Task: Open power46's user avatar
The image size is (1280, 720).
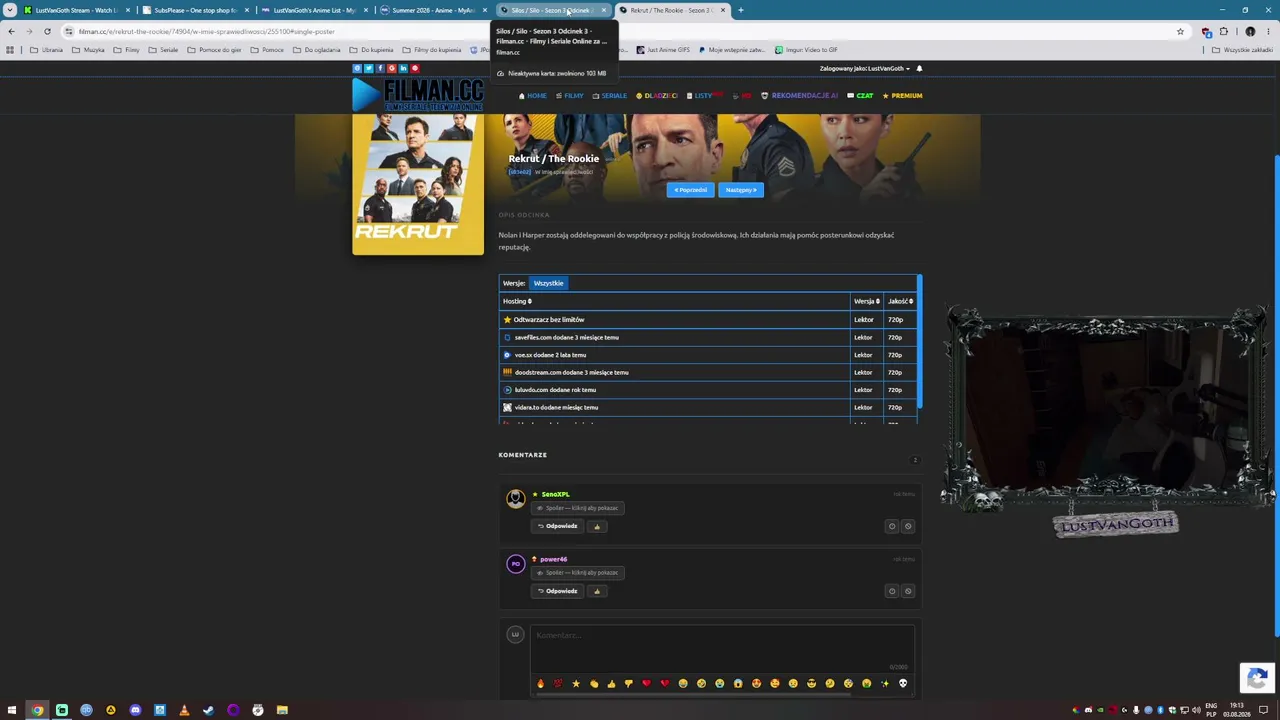Action: coord(515,564)
